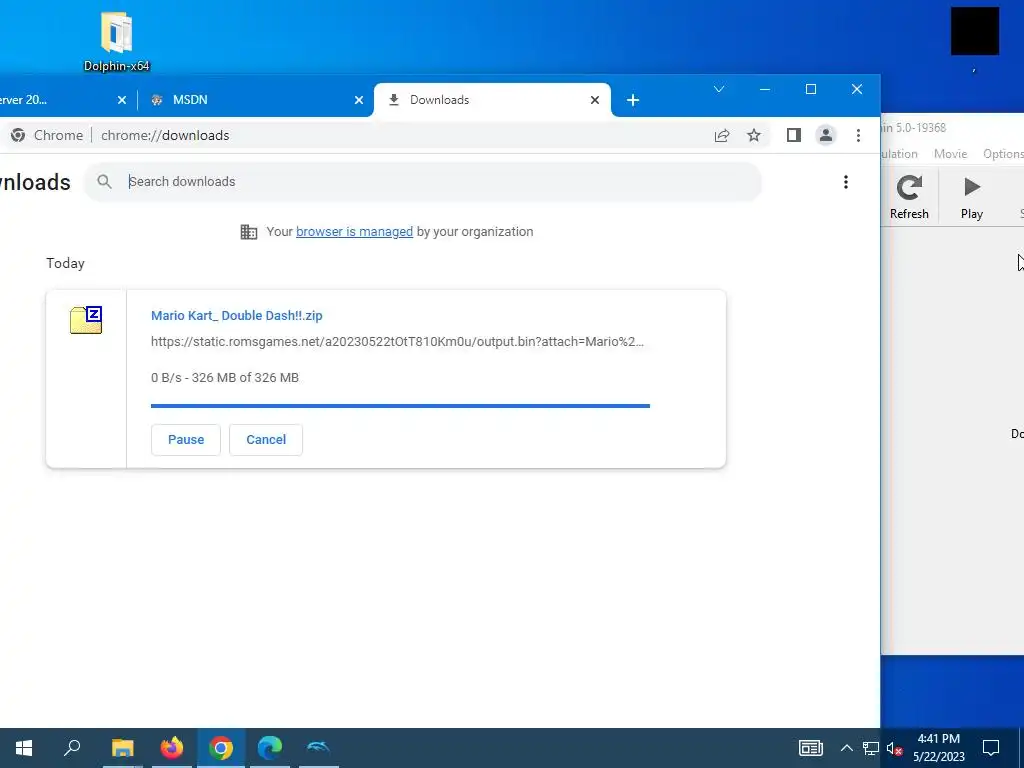Open the Mario Kart_ Double Dash!!.zip link

[236, 315]
